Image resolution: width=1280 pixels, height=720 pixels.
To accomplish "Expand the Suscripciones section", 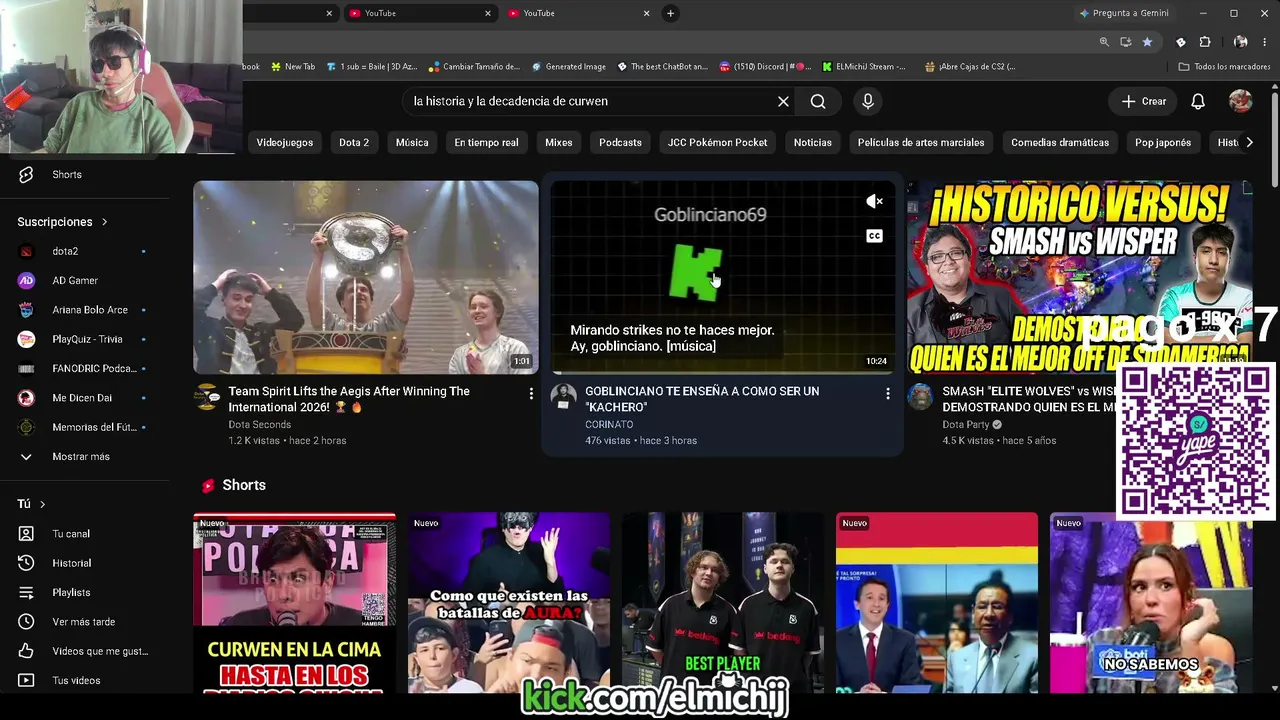I will click(x=62, y=222).
